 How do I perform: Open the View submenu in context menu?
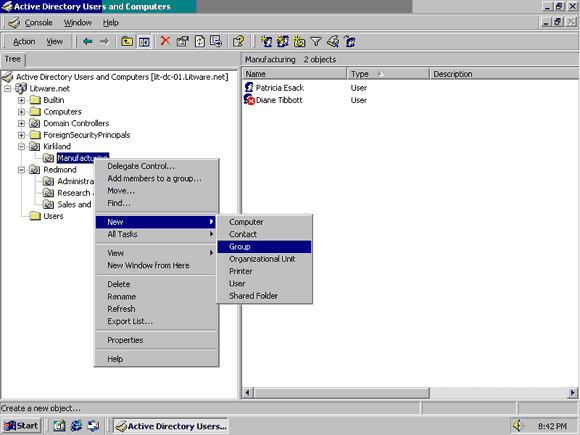(x=156, y=253)
